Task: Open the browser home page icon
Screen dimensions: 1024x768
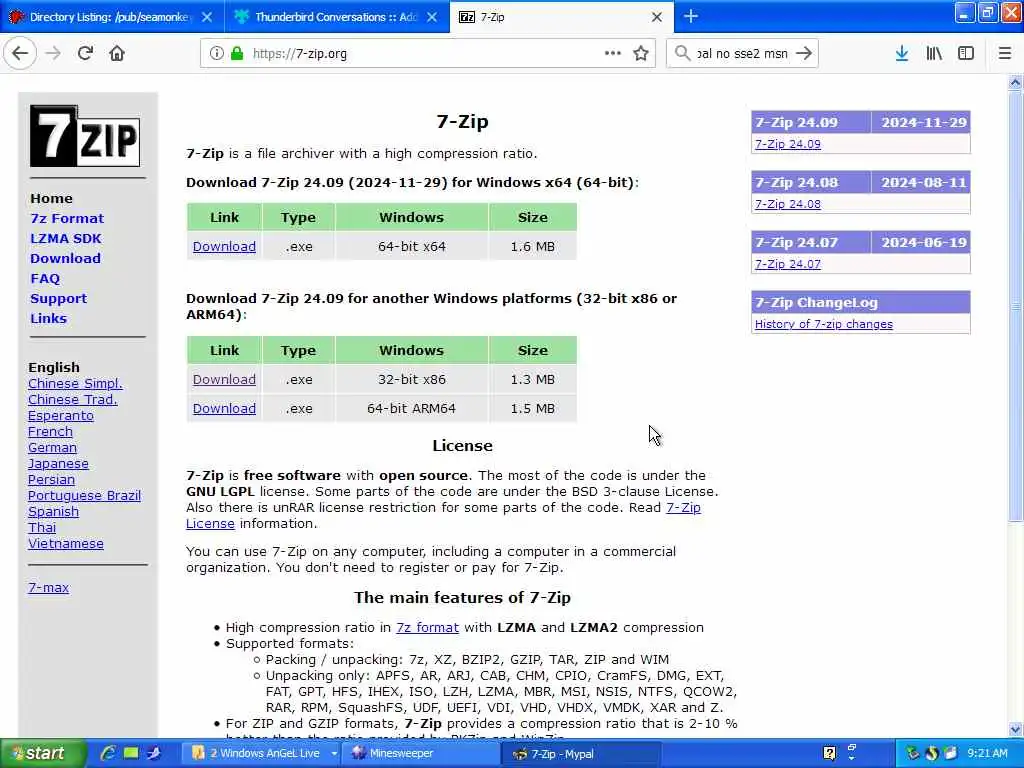Action: pyautogui.click(x=117, y=53)
